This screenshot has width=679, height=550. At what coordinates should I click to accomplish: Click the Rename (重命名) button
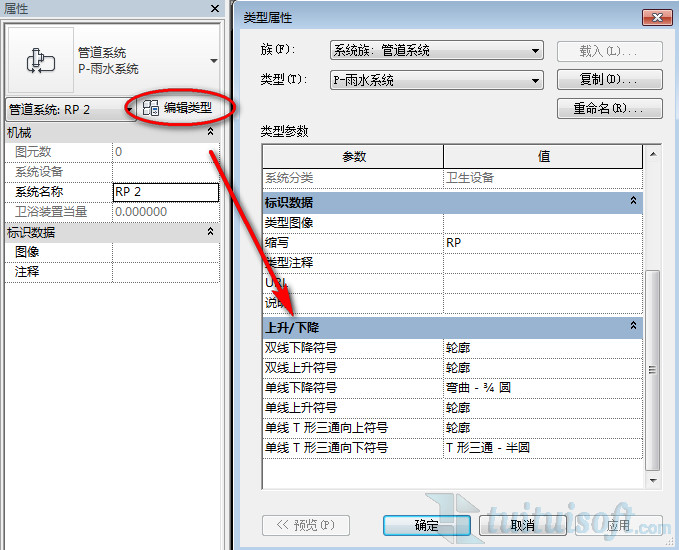[610, 108]
